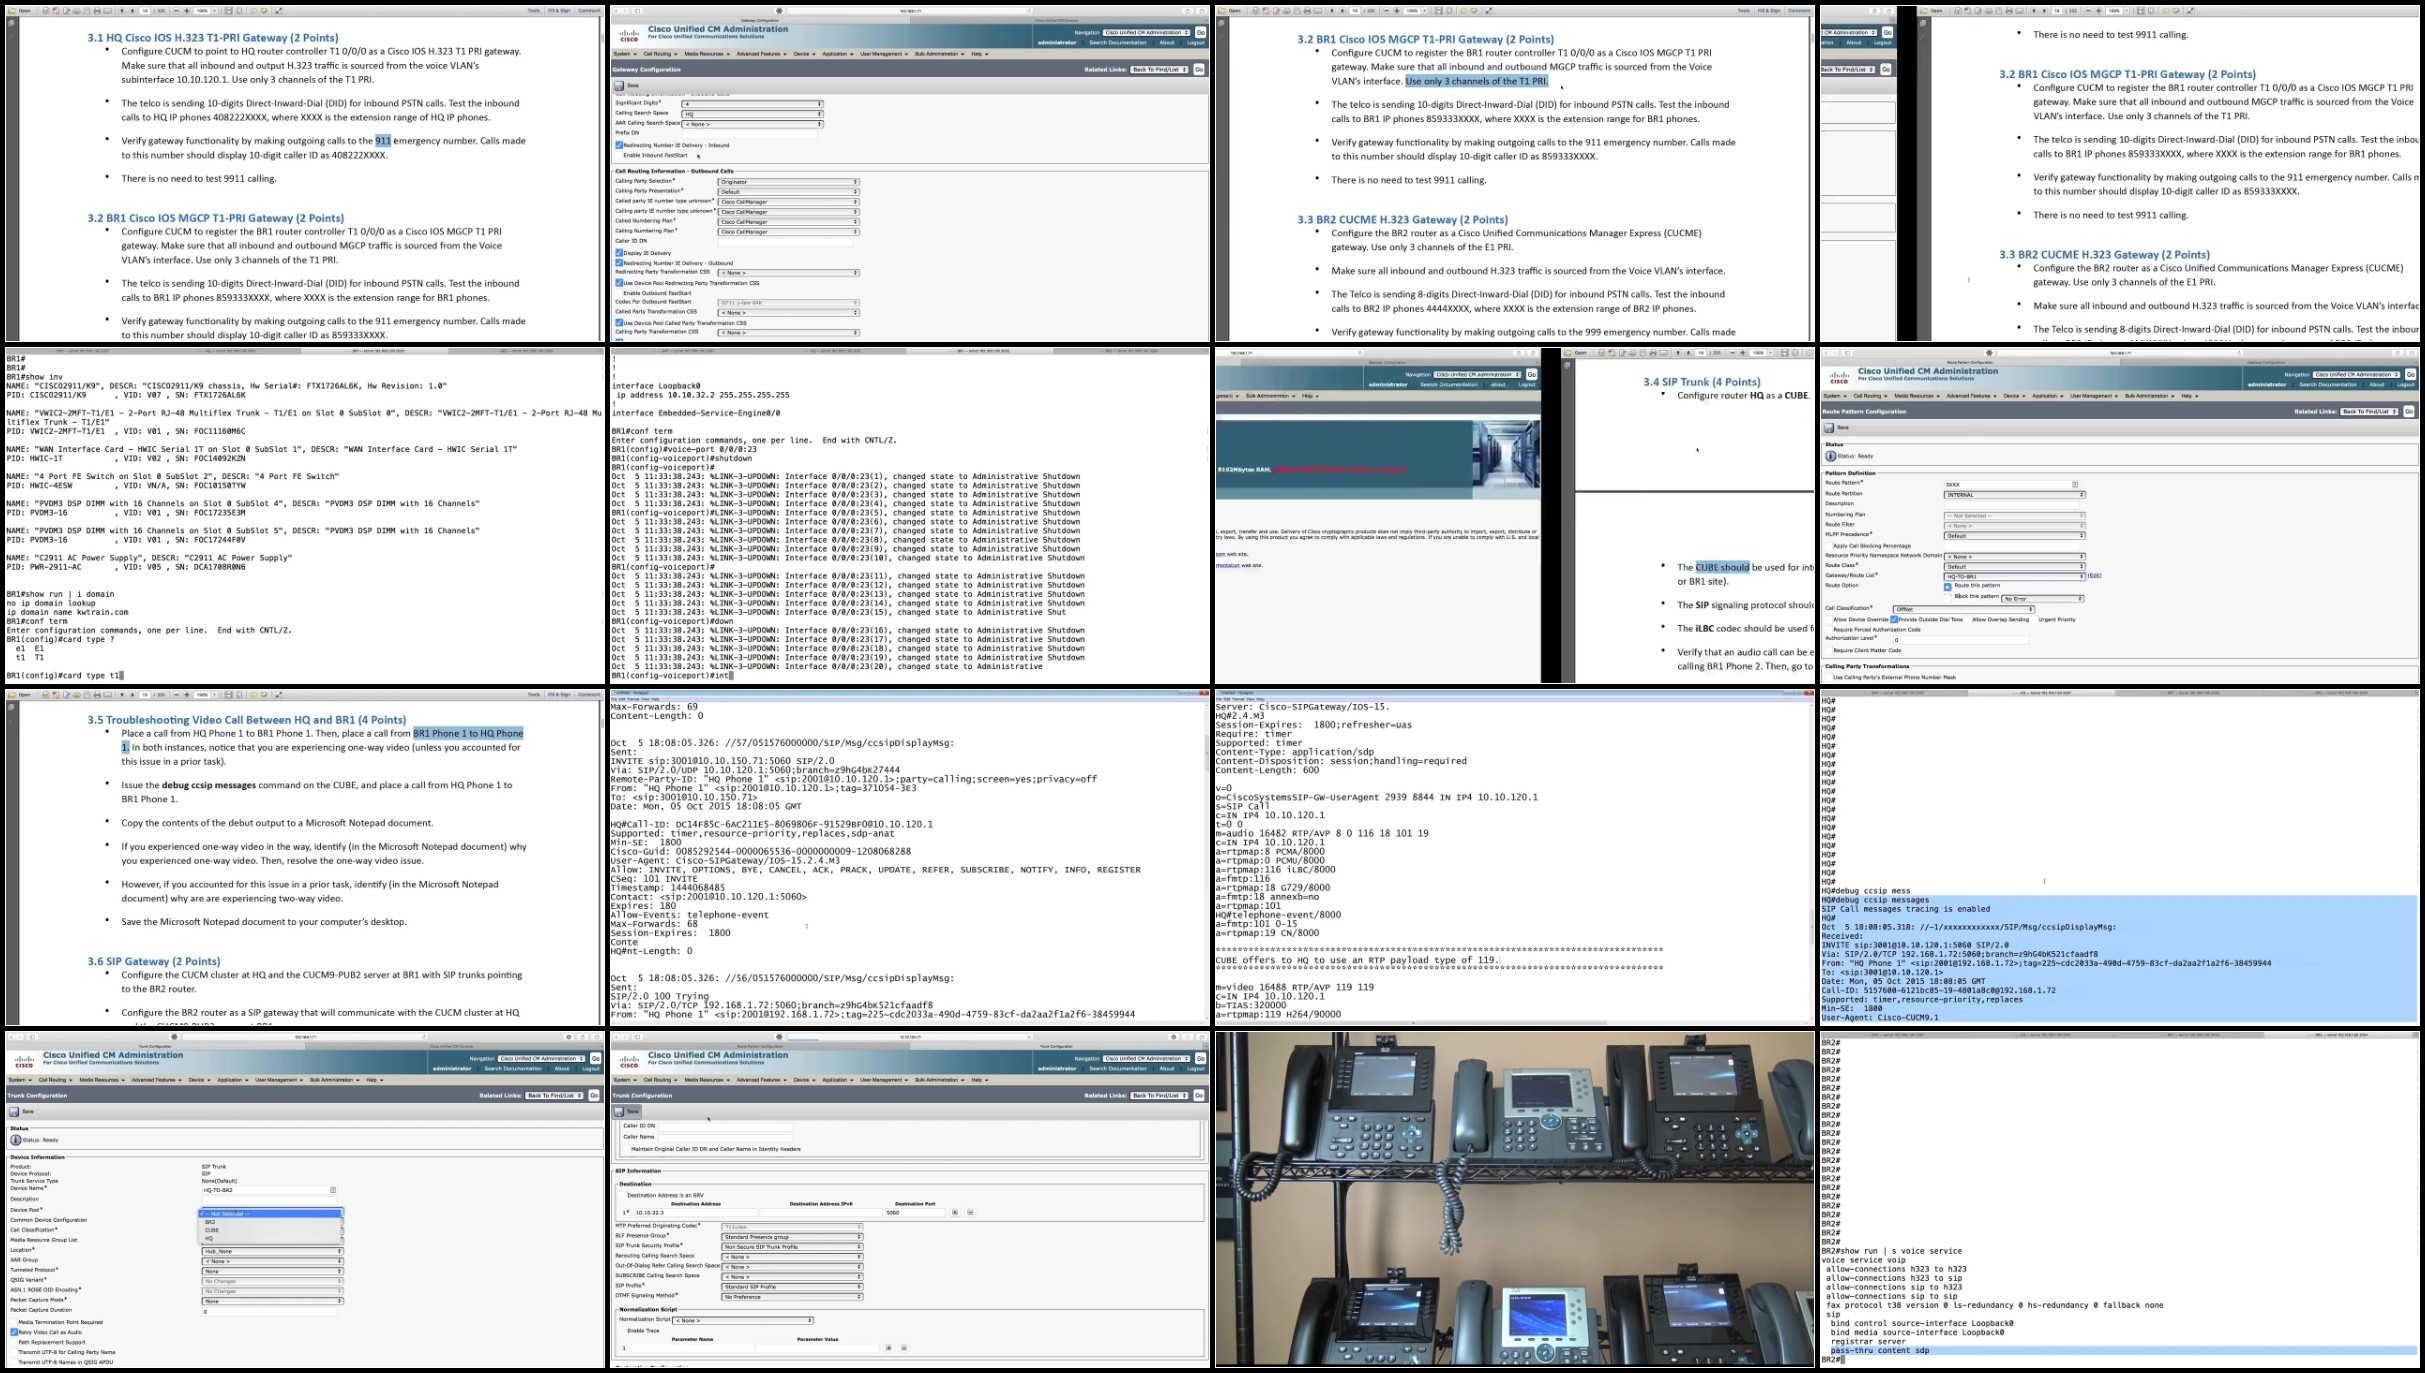Click the small icon inside Route Pattern field
Image resolution: width=2425 pixels, height=1373 pixels.
tap(2075, 484)
